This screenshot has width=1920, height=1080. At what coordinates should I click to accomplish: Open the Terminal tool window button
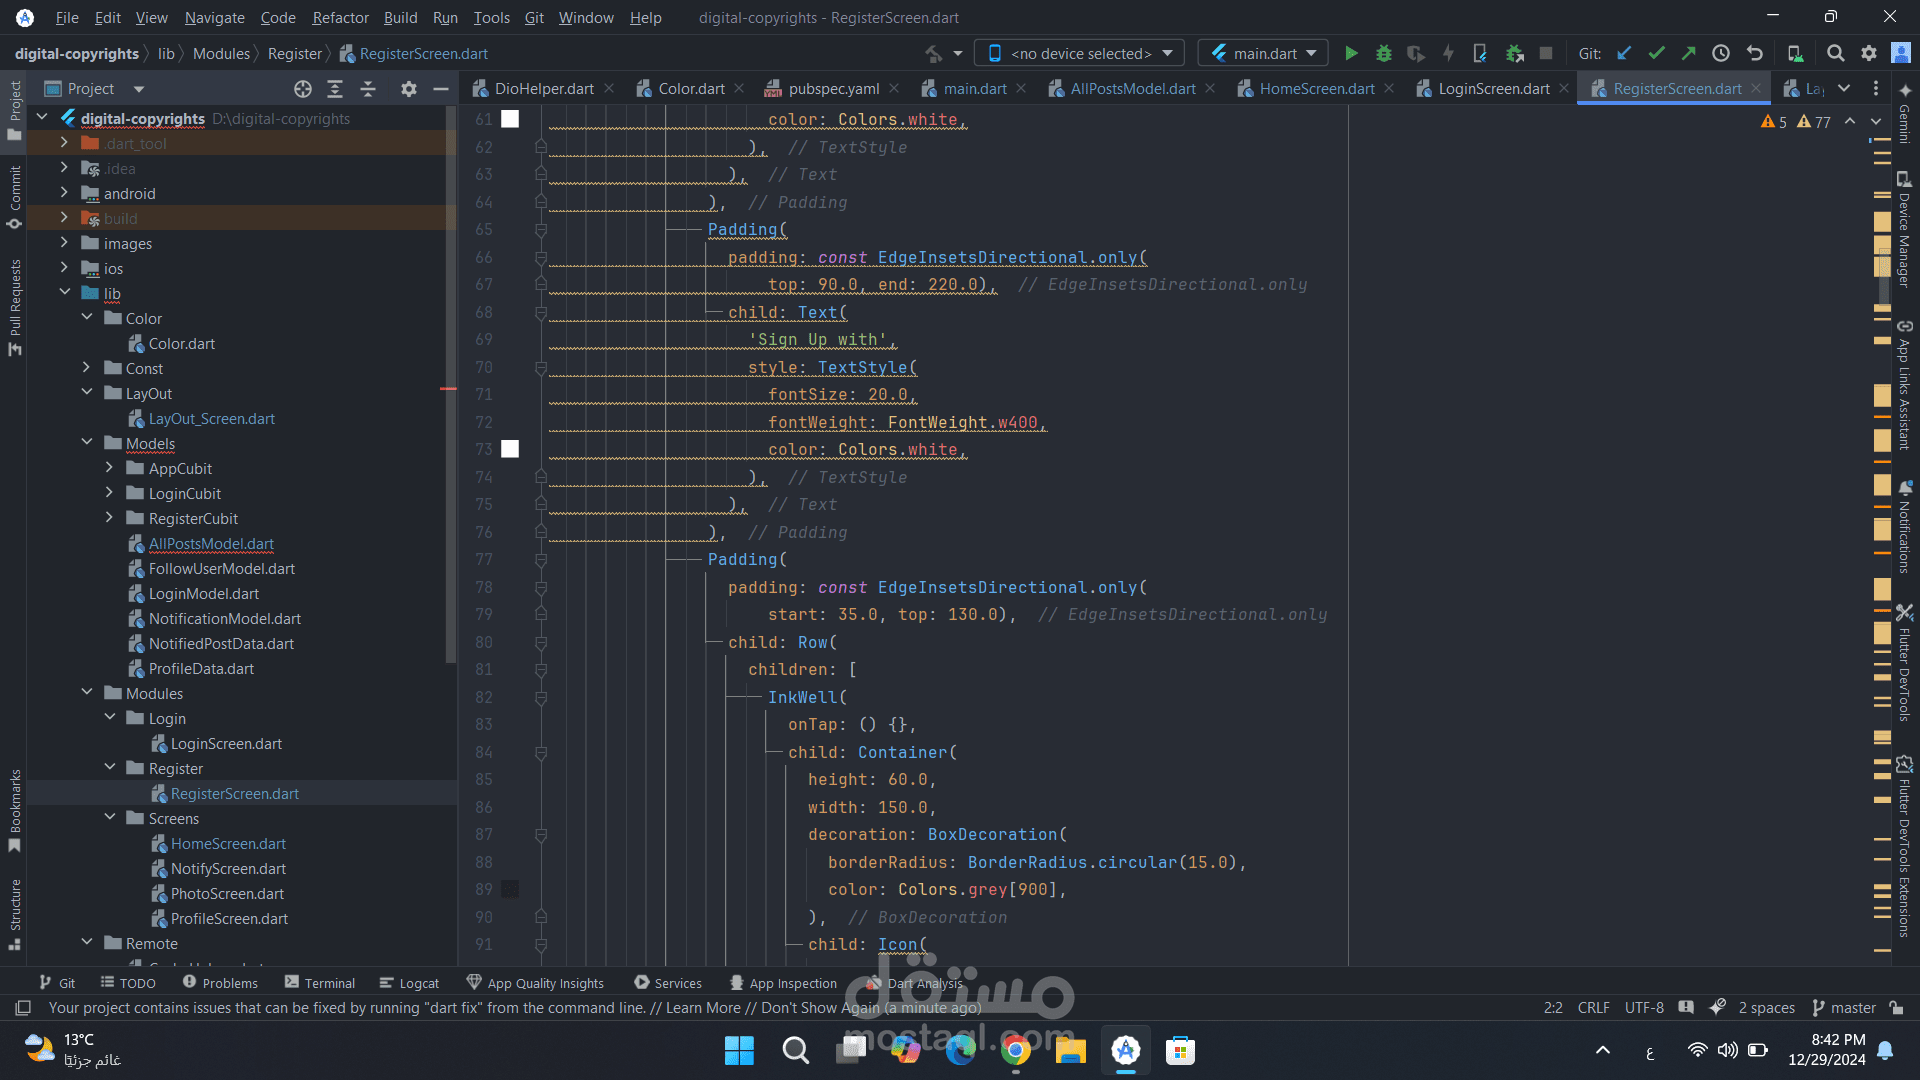click(x=319, y=983)
